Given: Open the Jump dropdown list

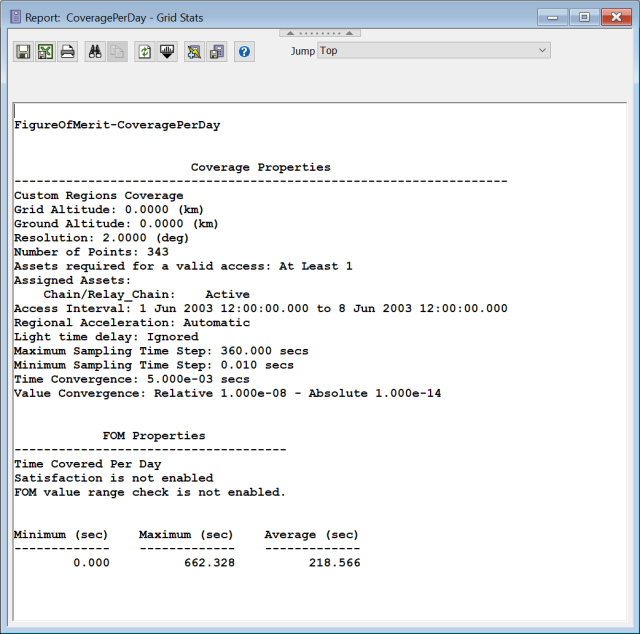Looking at the screenshot, I should tap(433, 50).
